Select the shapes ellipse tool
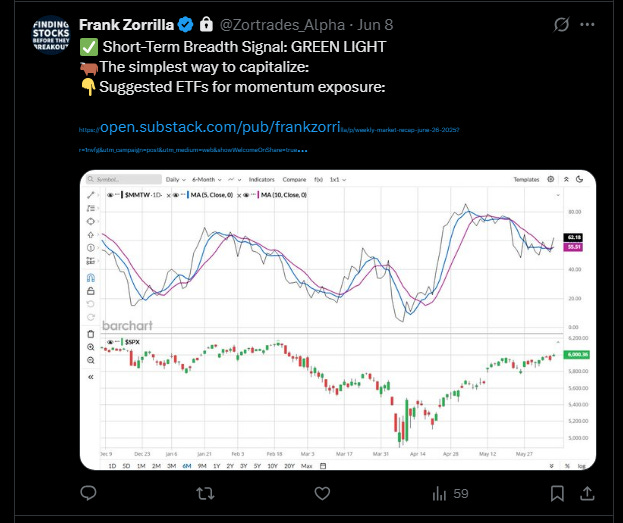Viewport: 623px width, 523px height. coord(91,221)
